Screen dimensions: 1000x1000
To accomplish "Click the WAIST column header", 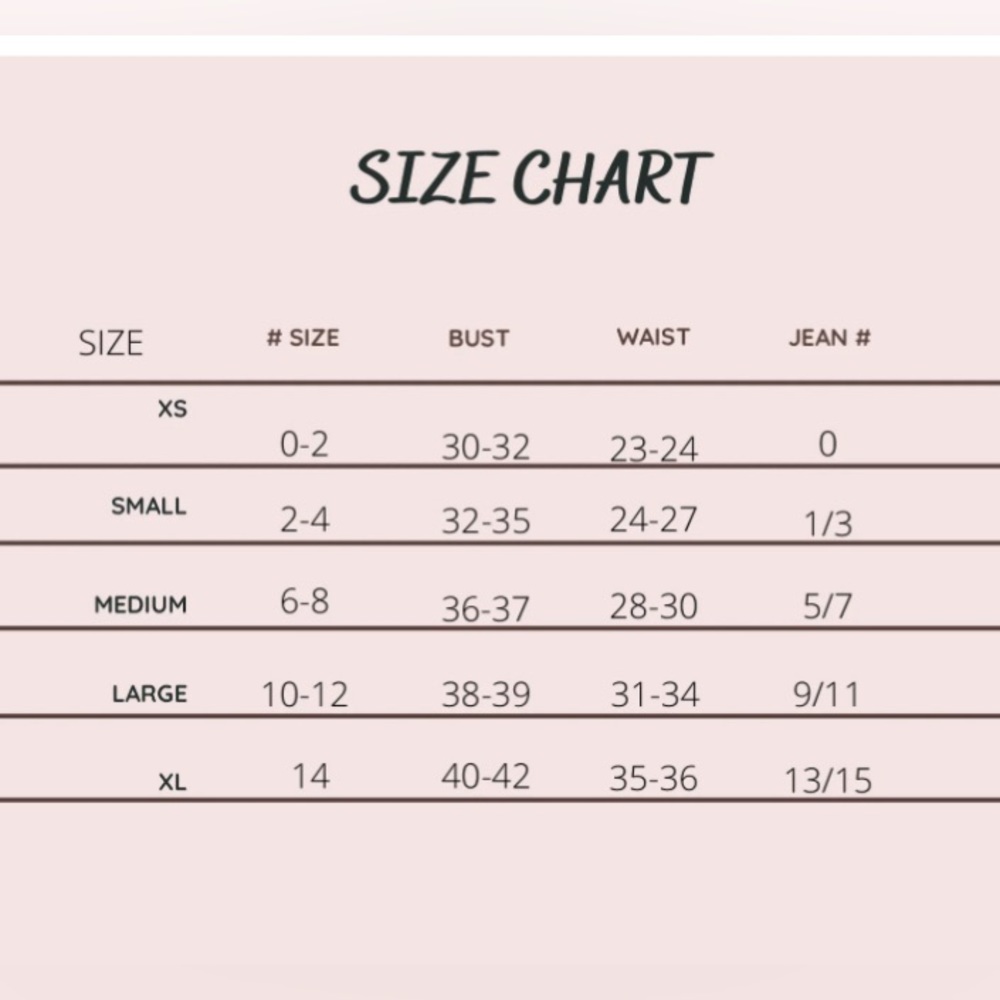I will [x=653, y=337].
